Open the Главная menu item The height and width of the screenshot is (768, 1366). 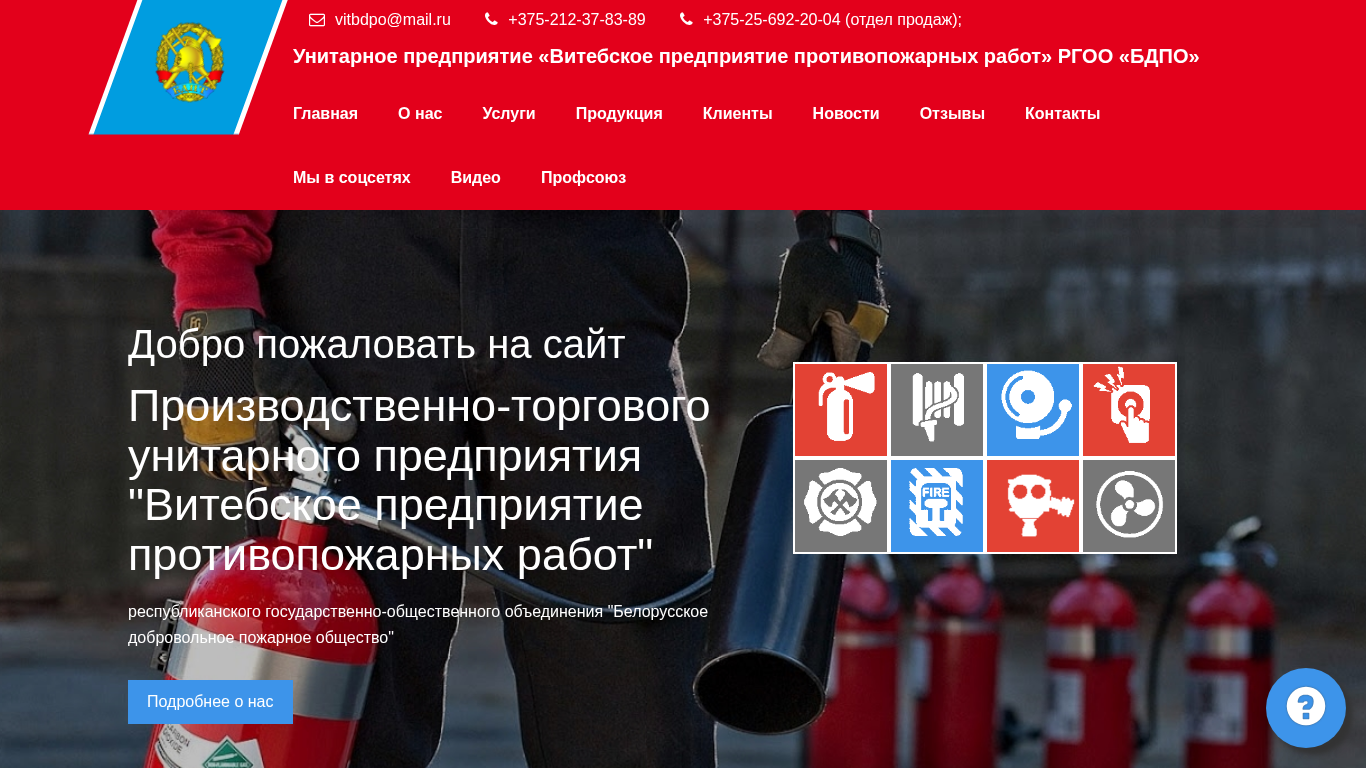325,114
